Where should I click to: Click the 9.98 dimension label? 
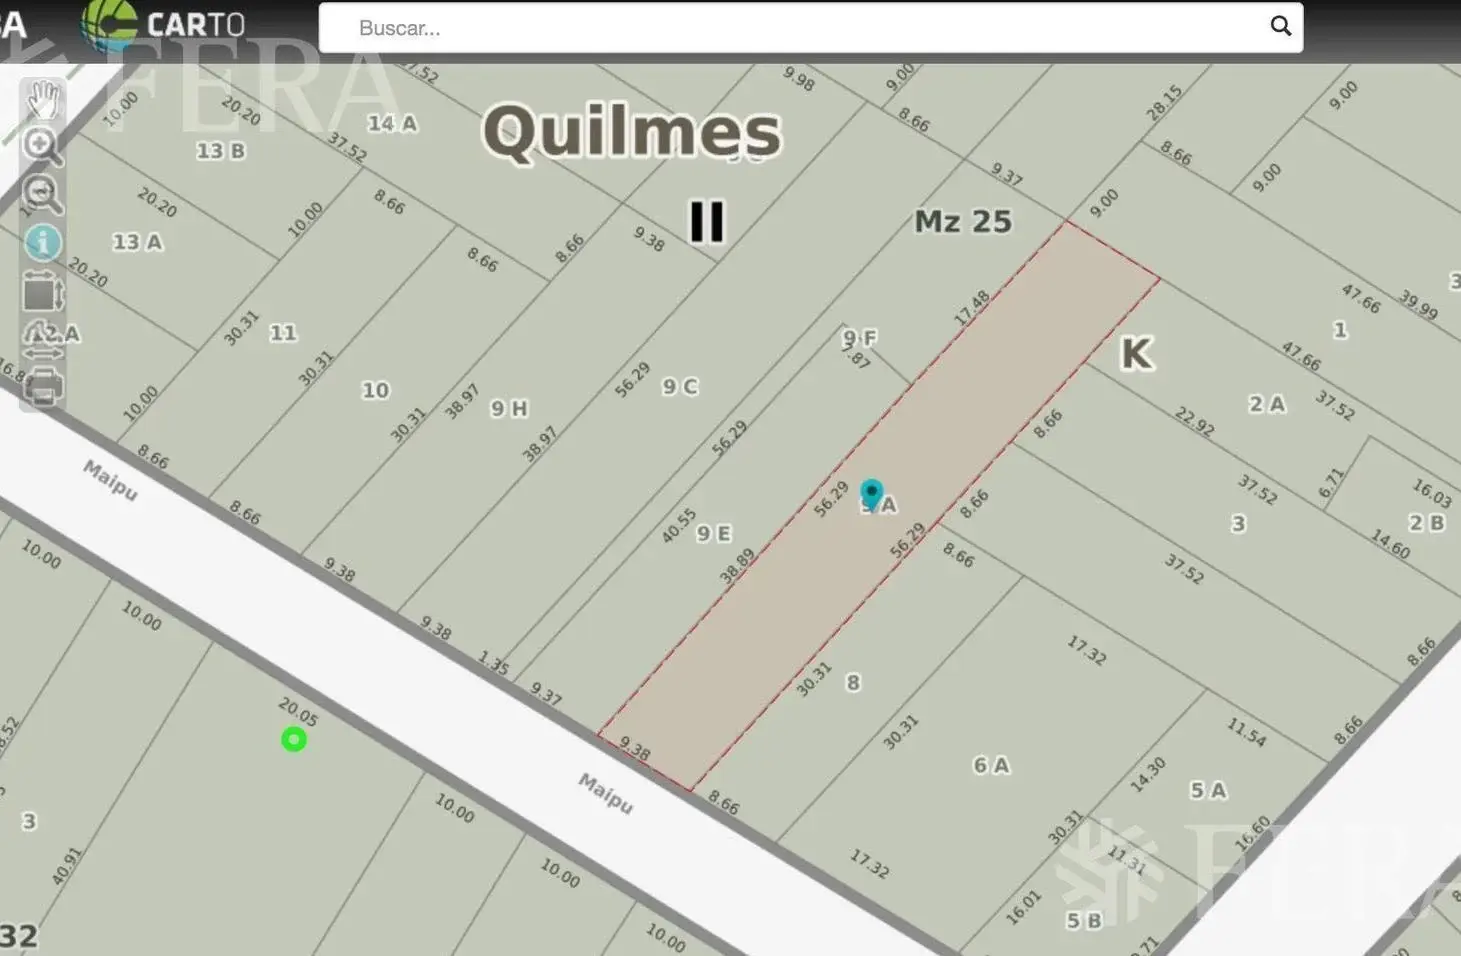click(x=798, y=78)
